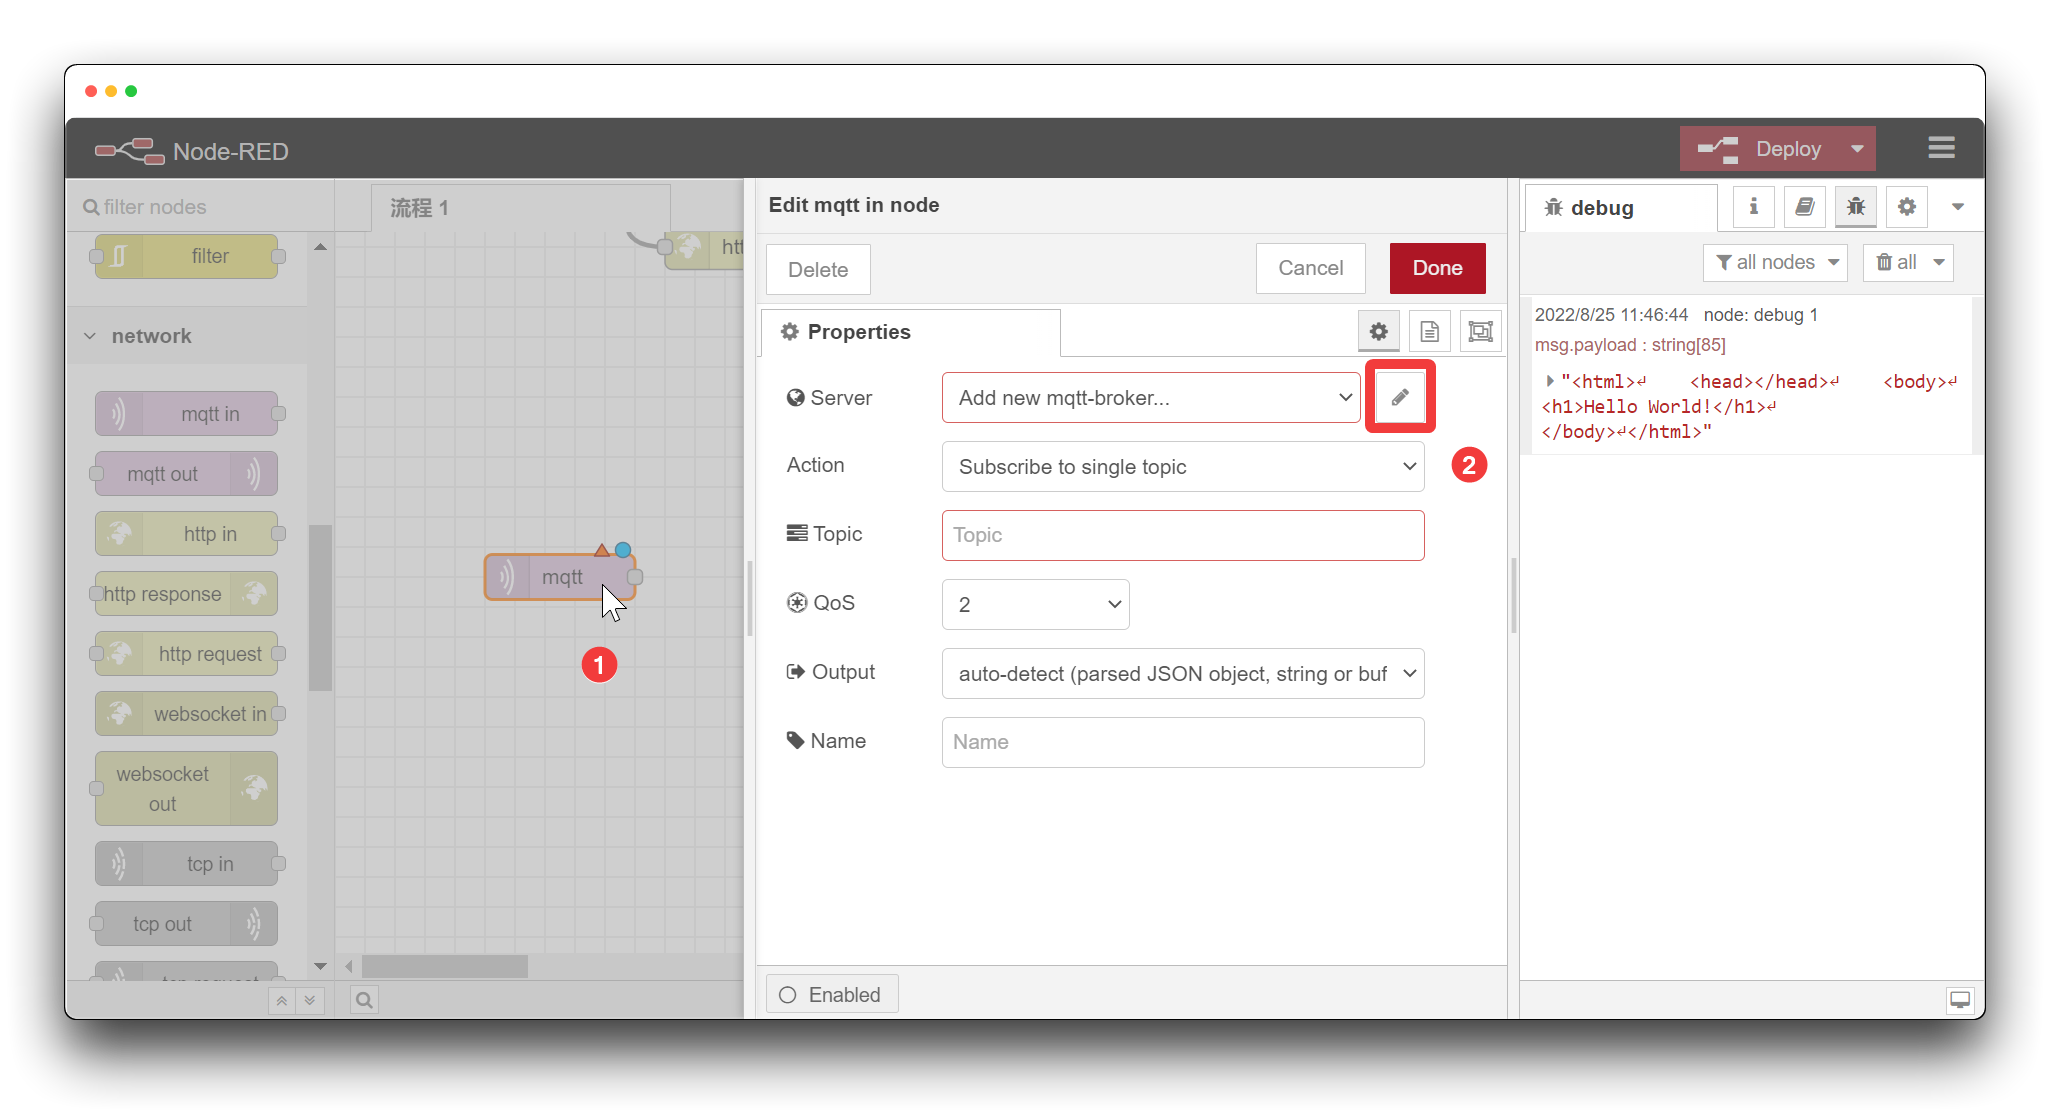This screenshot has width=2050, height=1116.
Task: Open the hamburger main menu
Action: click(x=1941, y=148)
